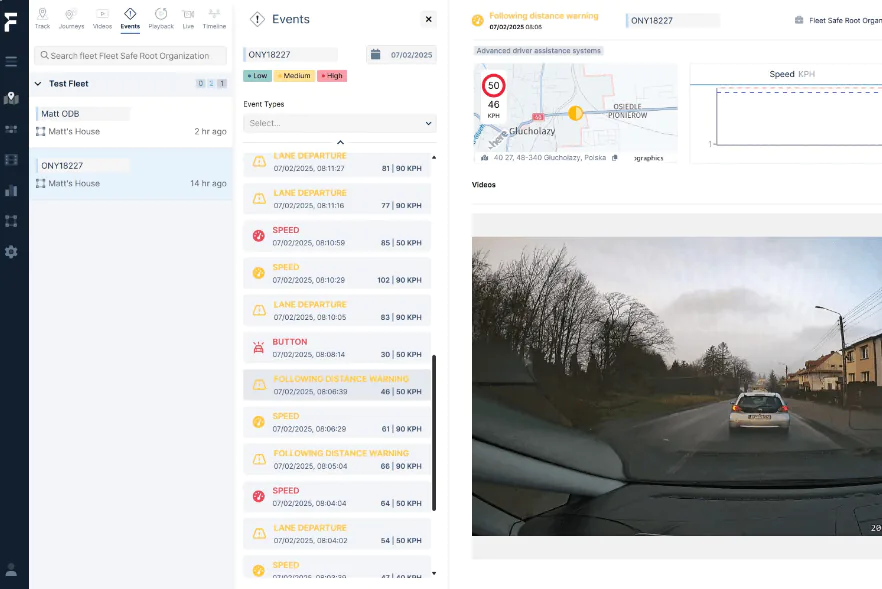Open the Timeline icon
Image resolution: width=882 pixels, height=589 pixels.
(x=214, y=17)
